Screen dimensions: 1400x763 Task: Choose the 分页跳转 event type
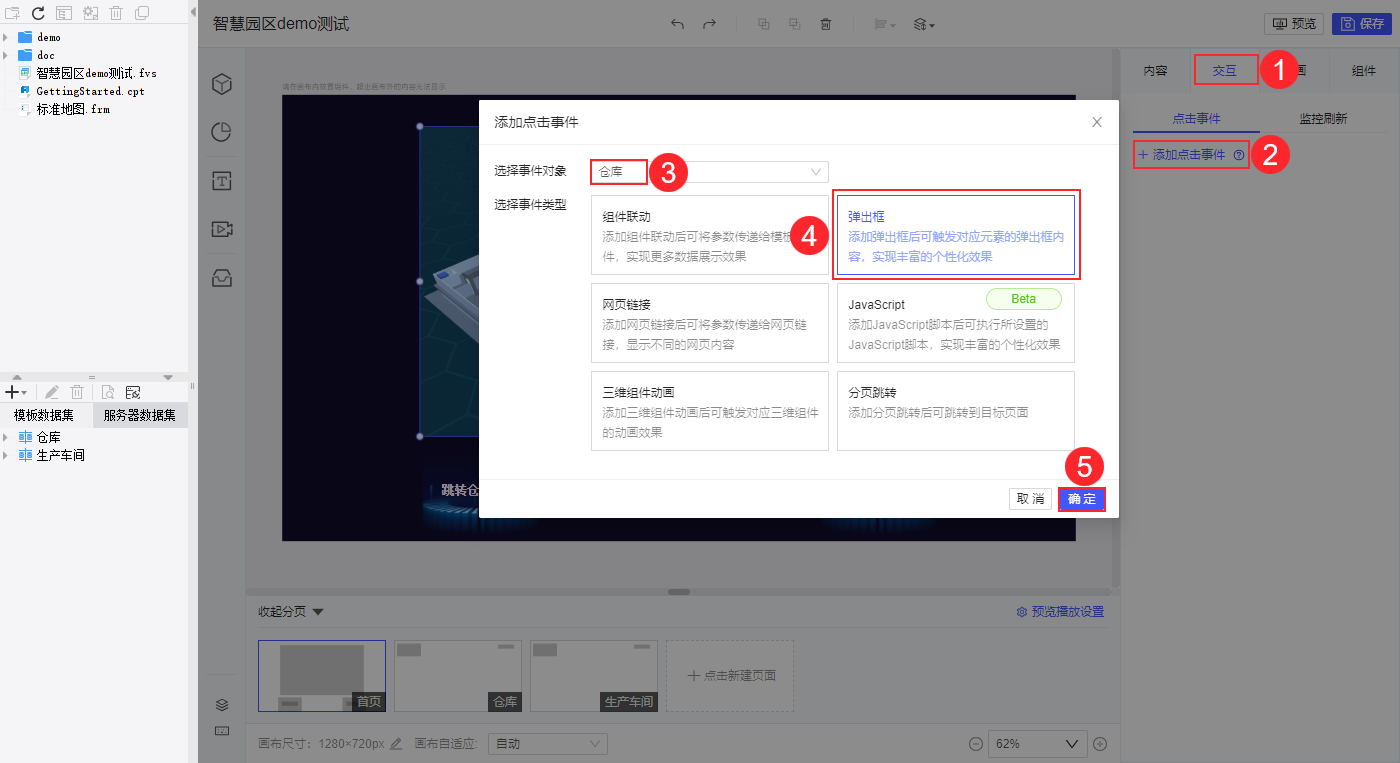coord(956,411)
